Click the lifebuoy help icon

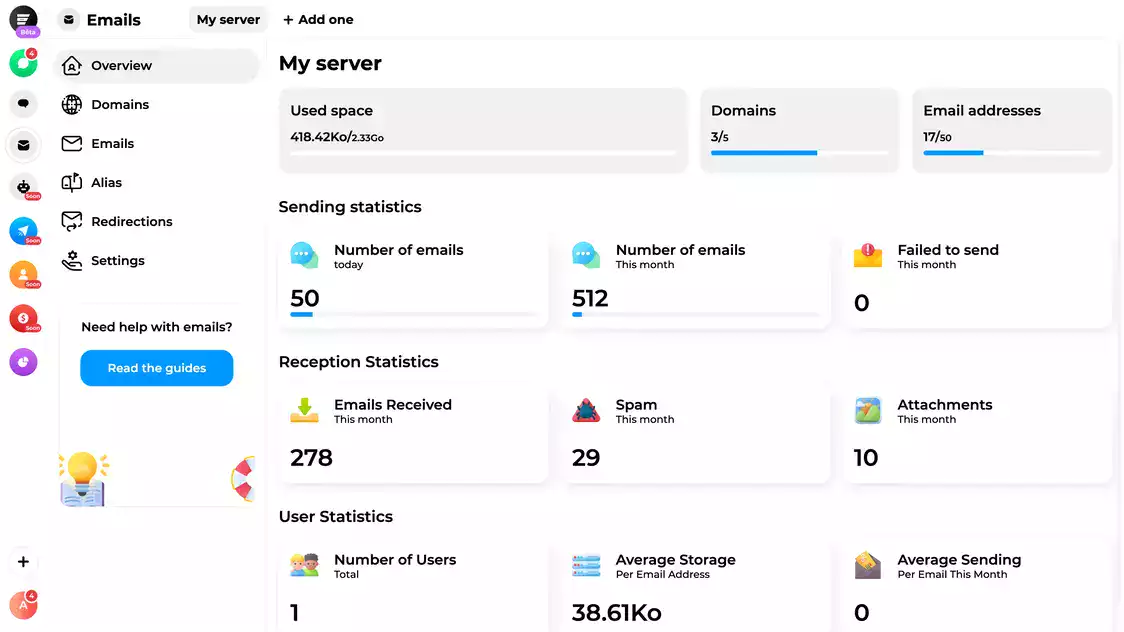(x=244, y=479)
